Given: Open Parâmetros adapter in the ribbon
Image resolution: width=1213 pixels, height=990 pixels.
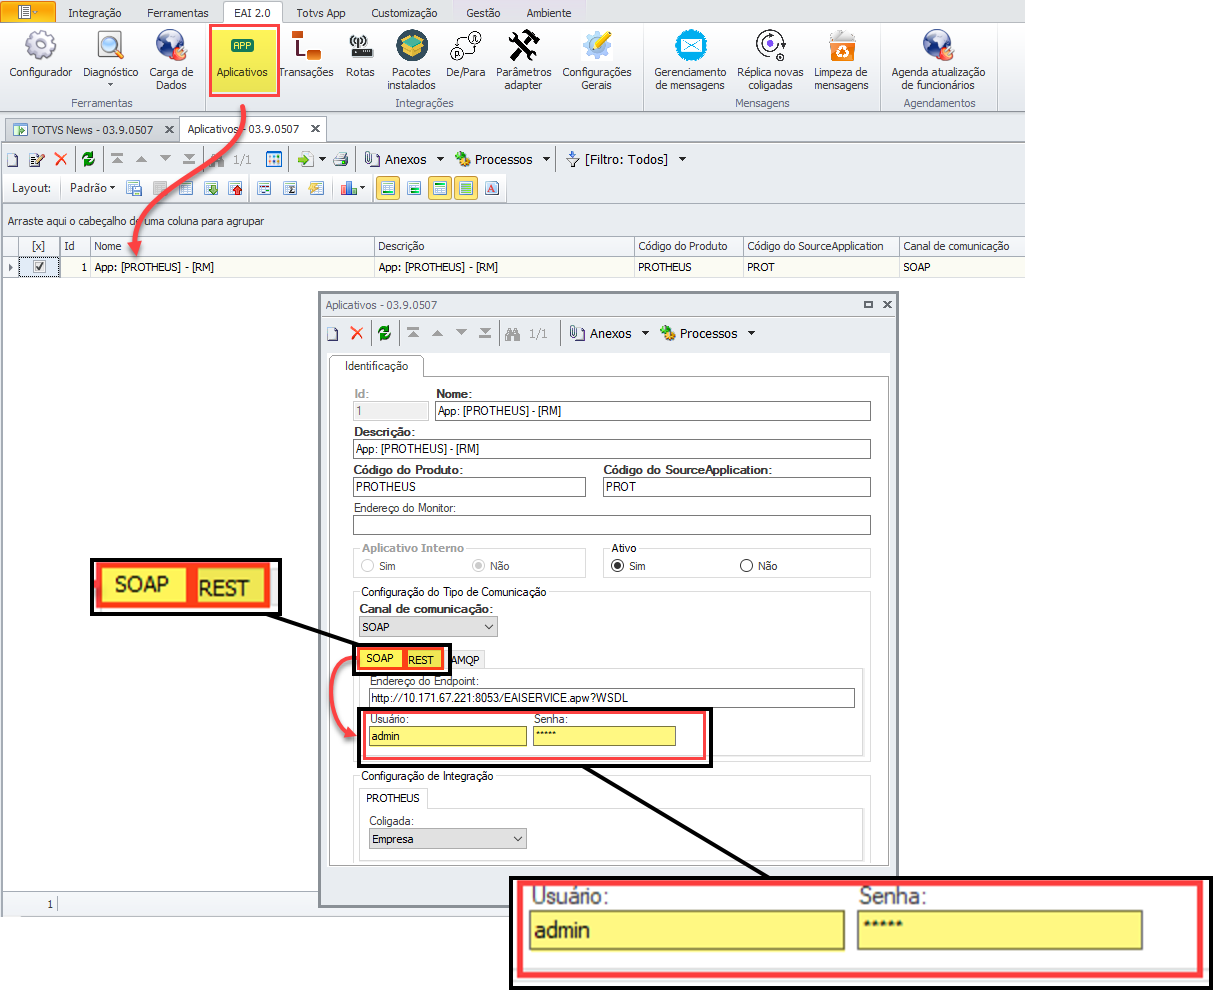Looking at the screenshot, I should [x=523, y=62].
